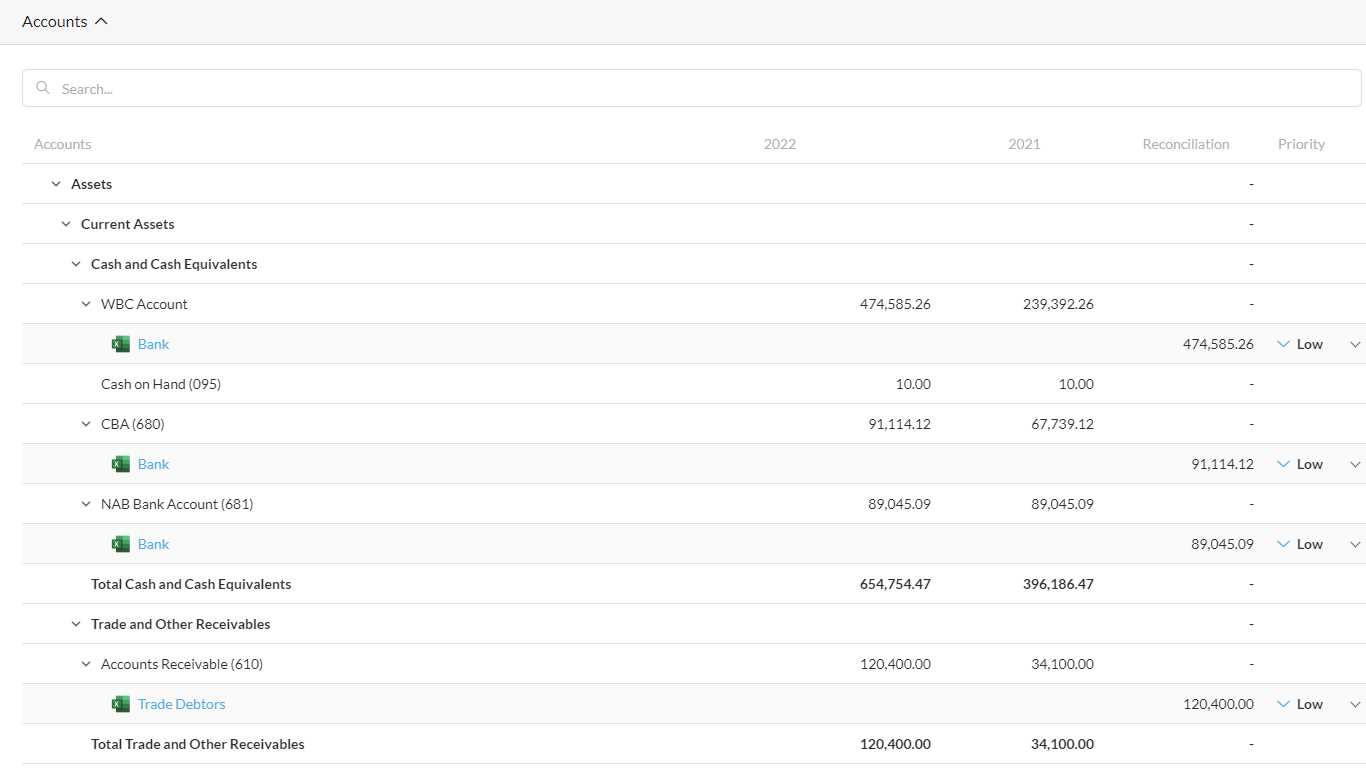Collapse the CBA (680) account row
The image size is (1366, 768).
pos(86,424)
